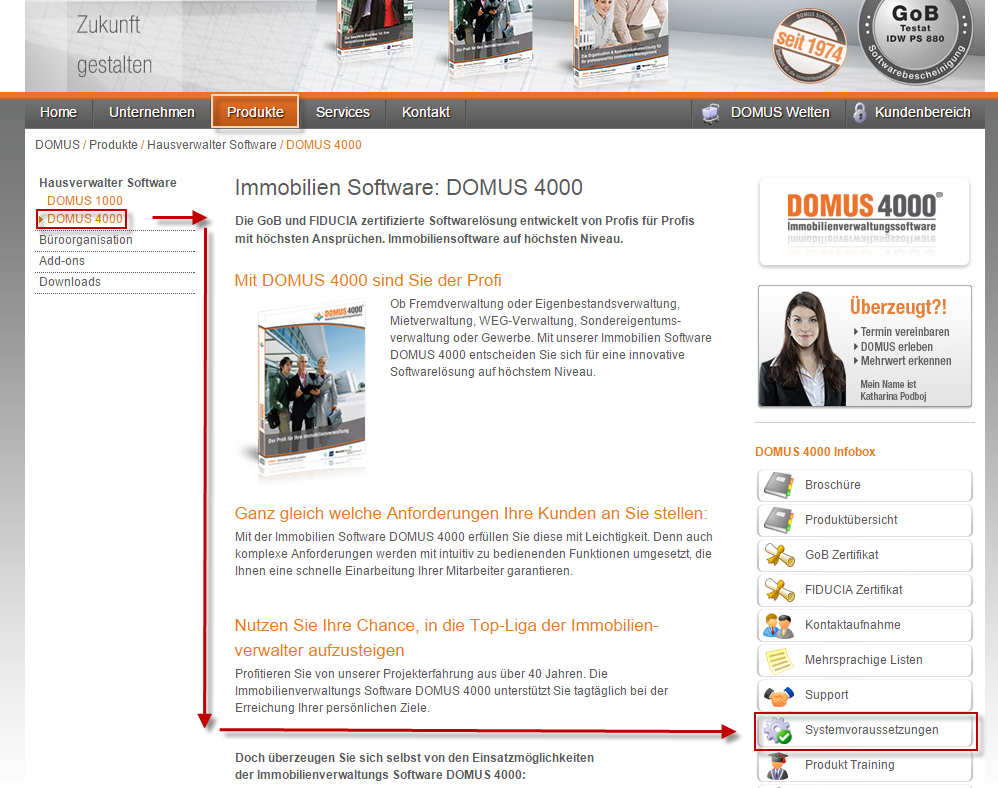Open the Broschüre book icon
This screenshot has width=998, height=788.
pos(779,485)
